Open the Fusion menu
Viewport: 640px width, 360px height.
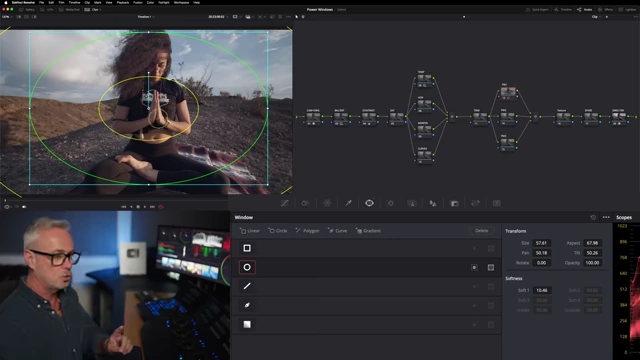(138, 2)
